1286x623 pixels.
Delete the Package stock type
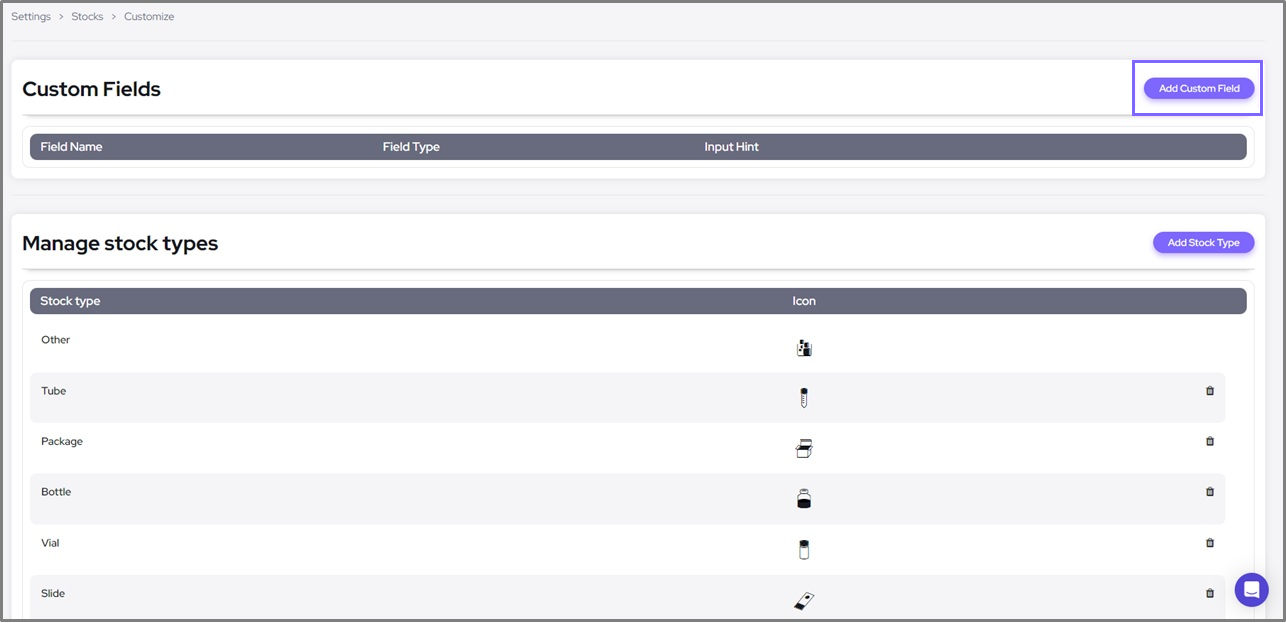tap(1210, 441)
